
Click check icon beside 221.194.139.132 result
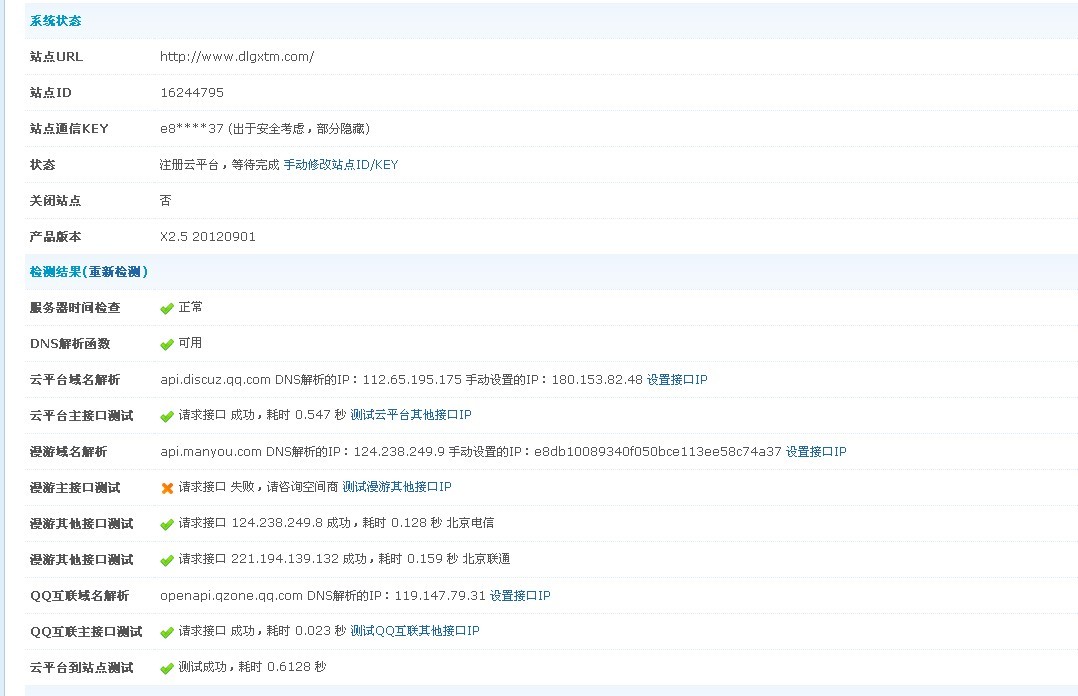click(x=166, y=561)
